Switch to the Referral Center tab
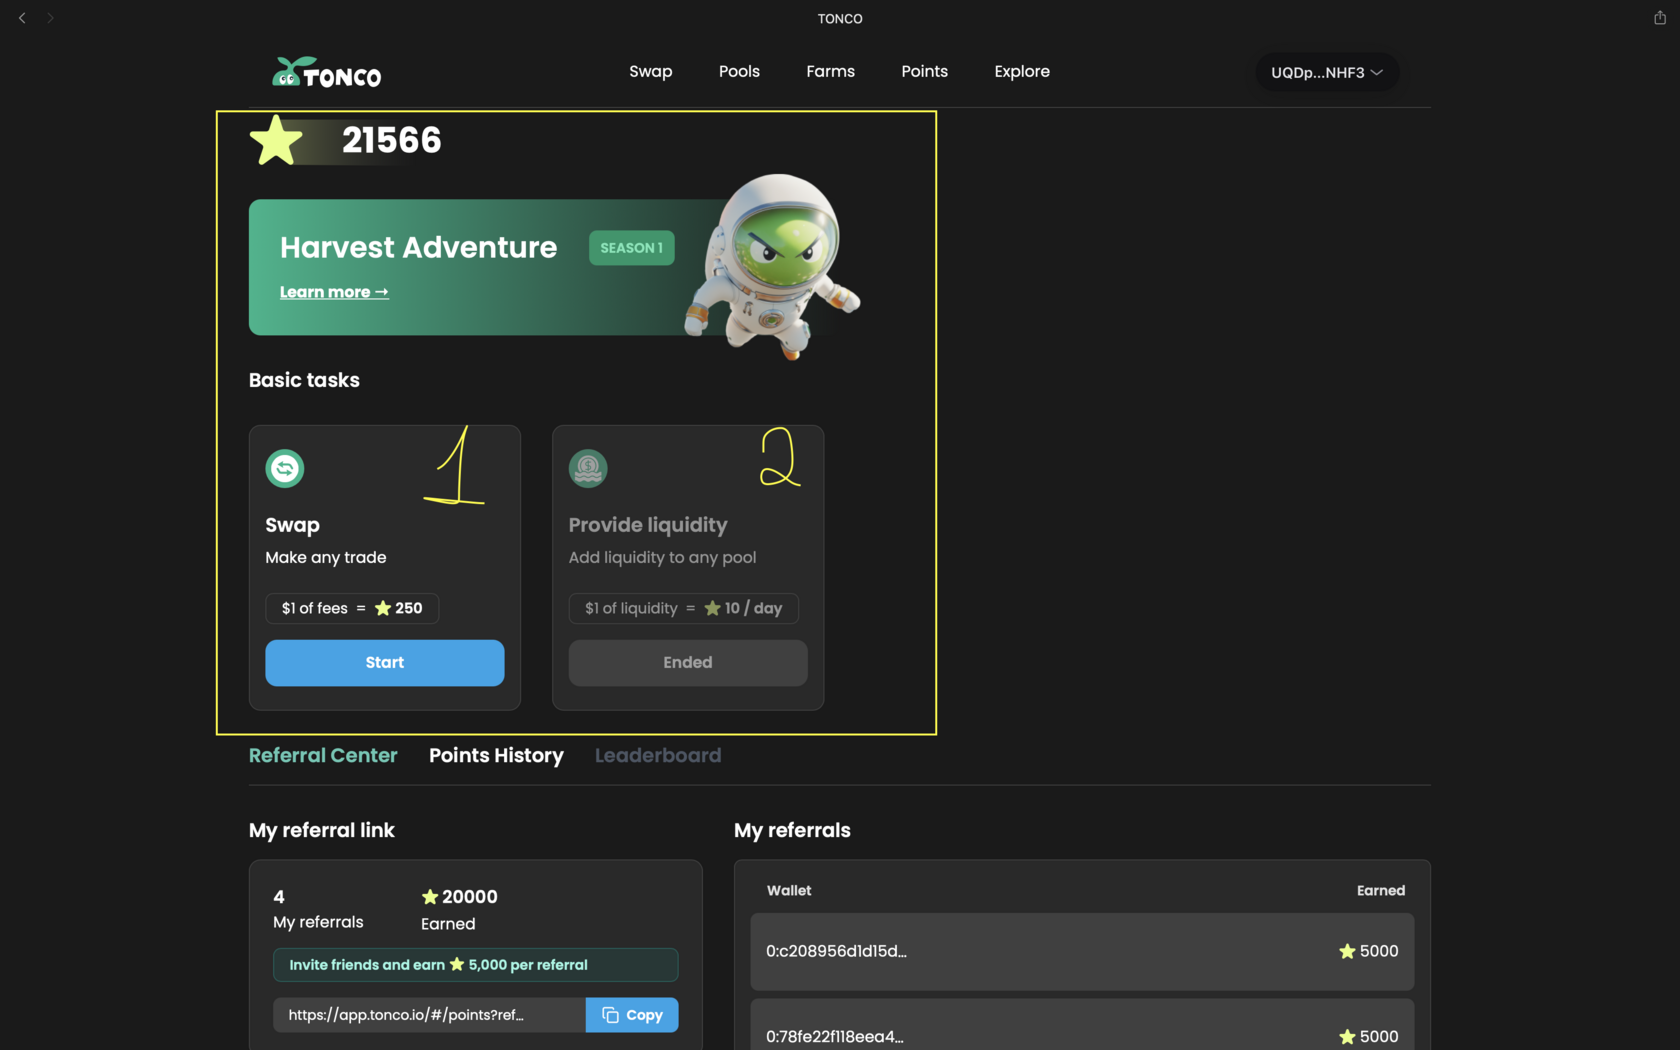 [x=323, y=755]
